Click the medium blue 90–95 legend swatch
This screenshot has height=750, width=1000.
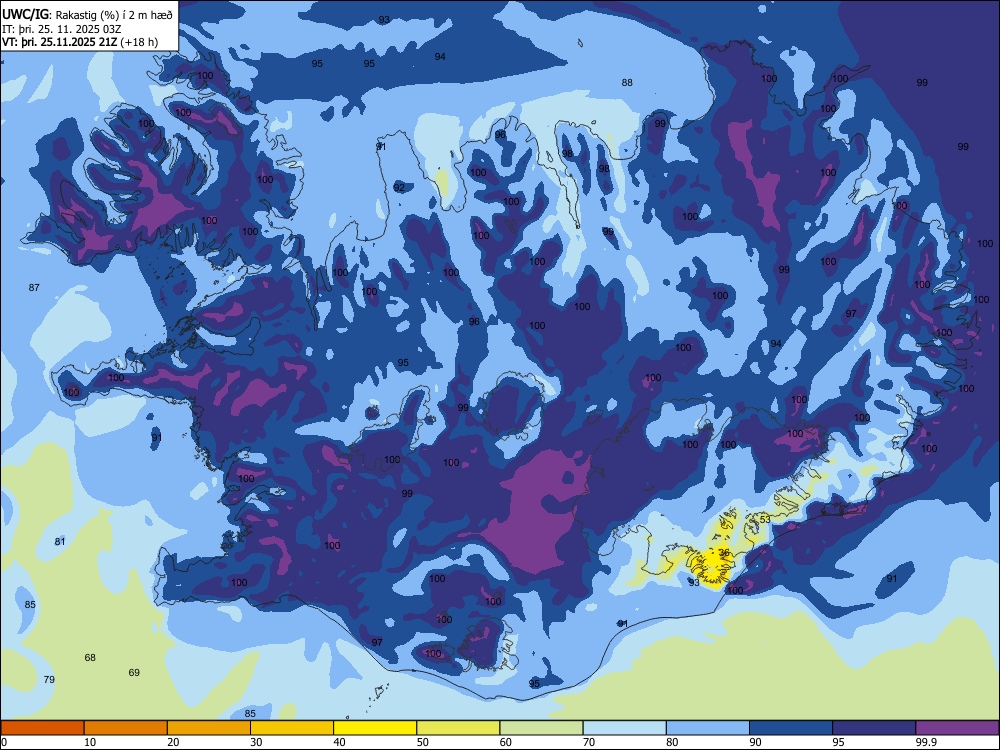coord(791,728)
